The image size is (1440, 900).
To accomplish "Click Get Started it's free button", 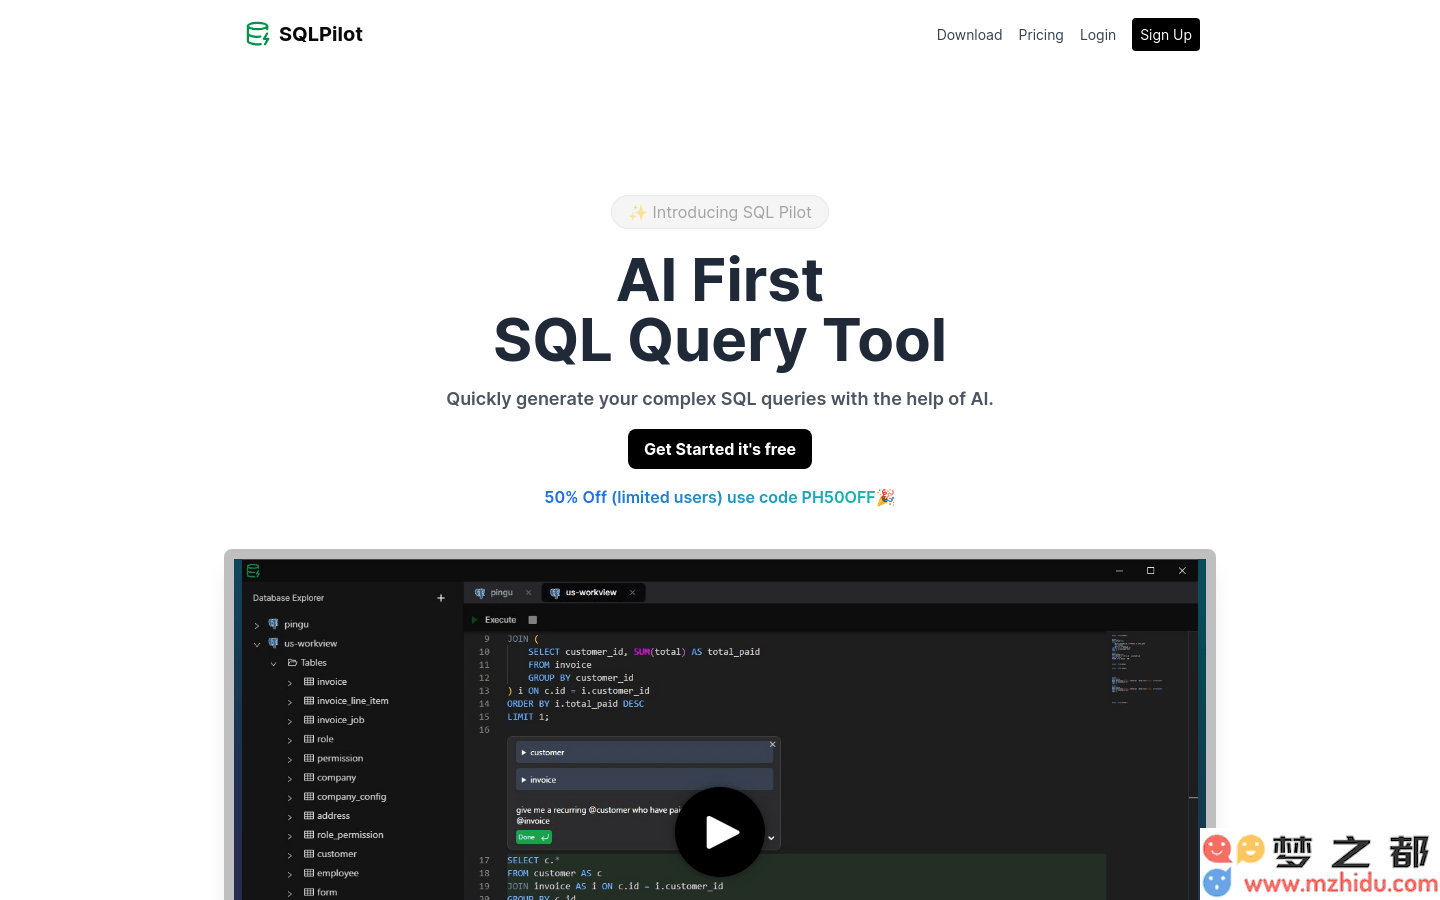I will click(720, 449).
